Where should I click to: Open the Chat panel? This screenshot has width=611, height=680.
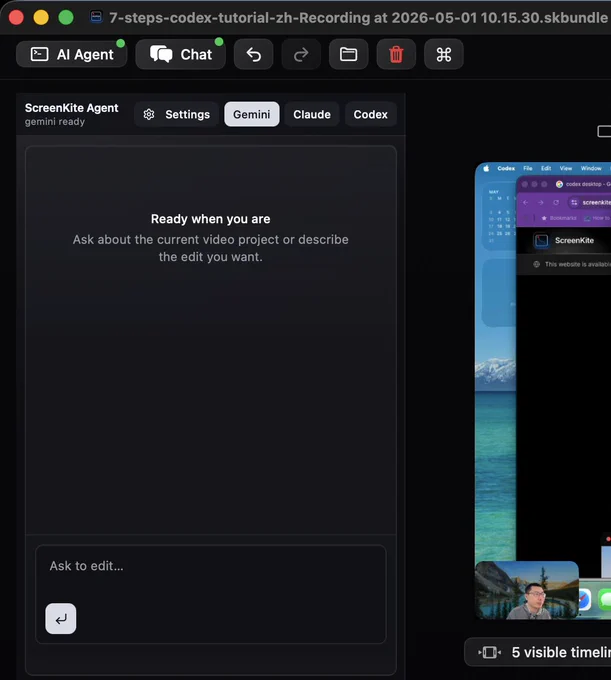(180, 54)
